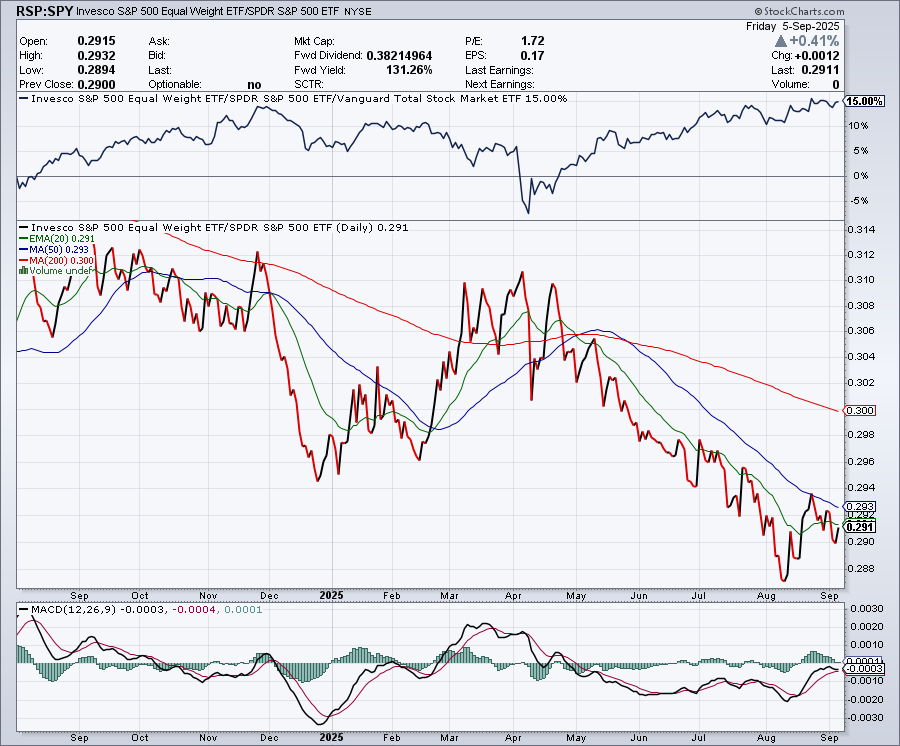The height and width of the screenshot is (746, 900).
Task: Select the Open value 0.2915
Action: coord(96,41)
